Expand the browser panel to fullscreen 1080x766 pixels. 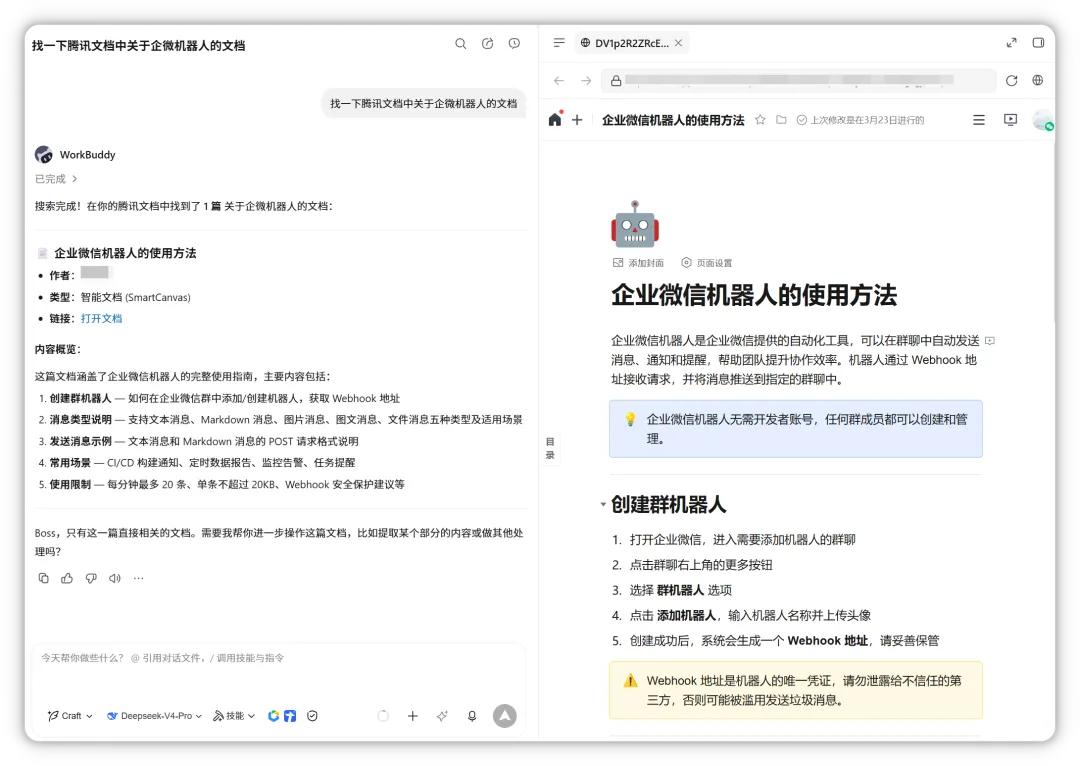(1011, 43)
